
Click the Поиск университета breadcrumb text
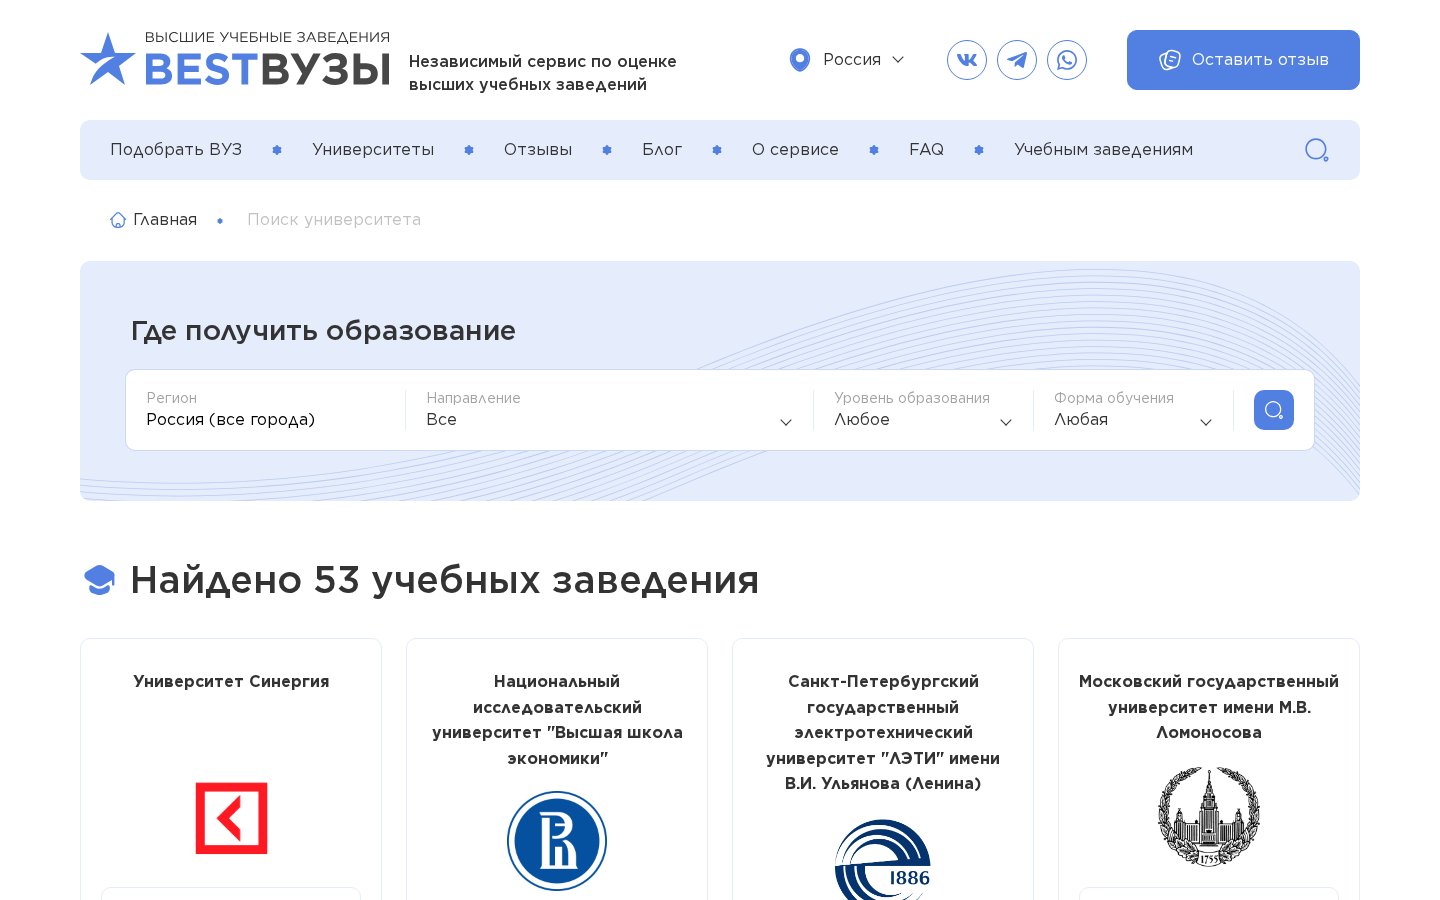(334, 220)
